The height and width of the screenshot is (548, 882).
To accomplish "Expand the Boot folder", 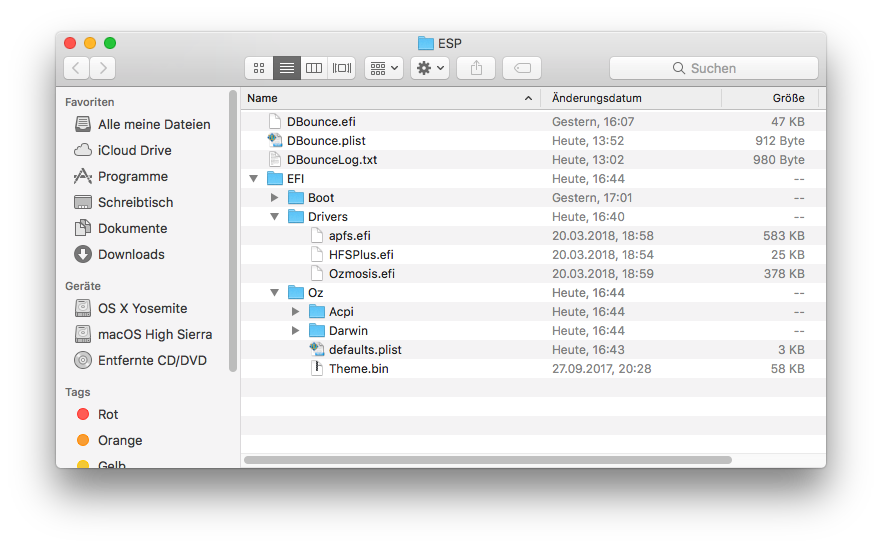I will (x=274, y=197).
